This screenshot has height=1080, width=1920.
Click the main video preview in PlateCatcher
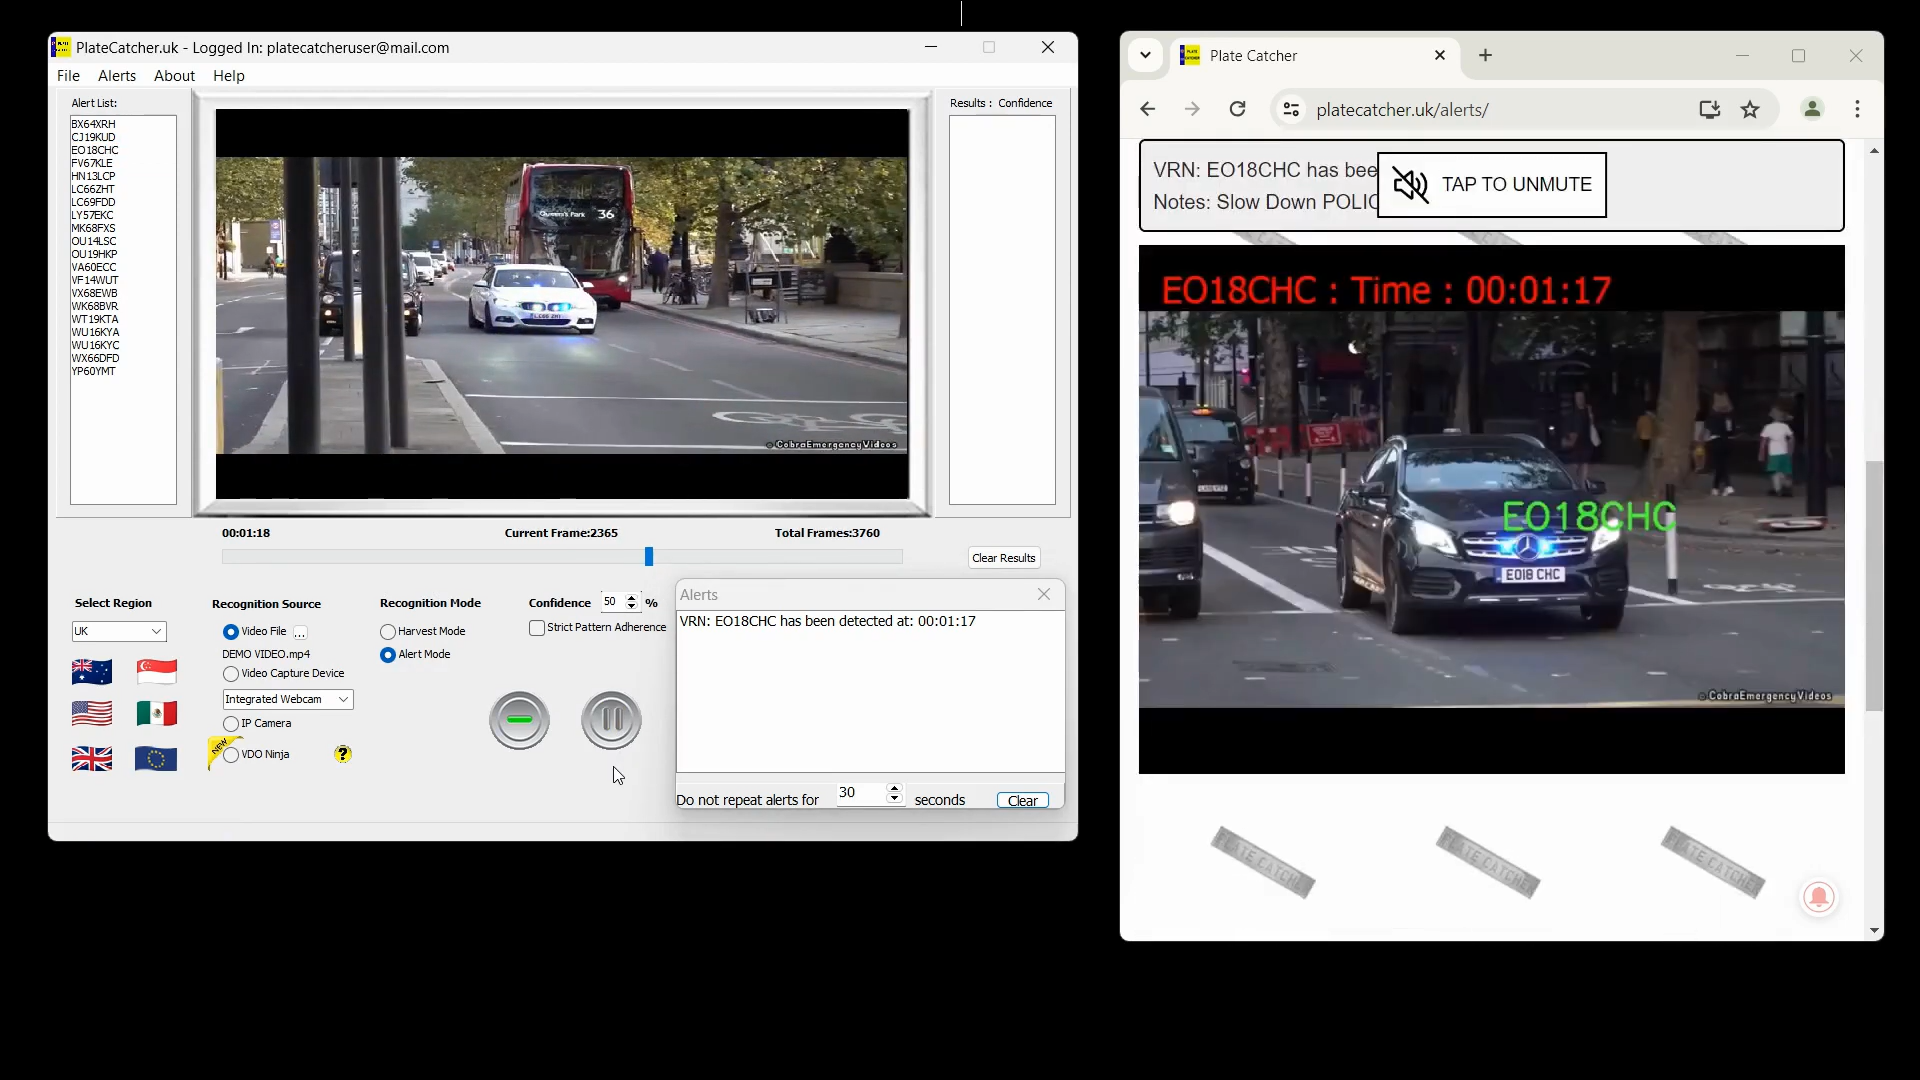coord(562,304)
